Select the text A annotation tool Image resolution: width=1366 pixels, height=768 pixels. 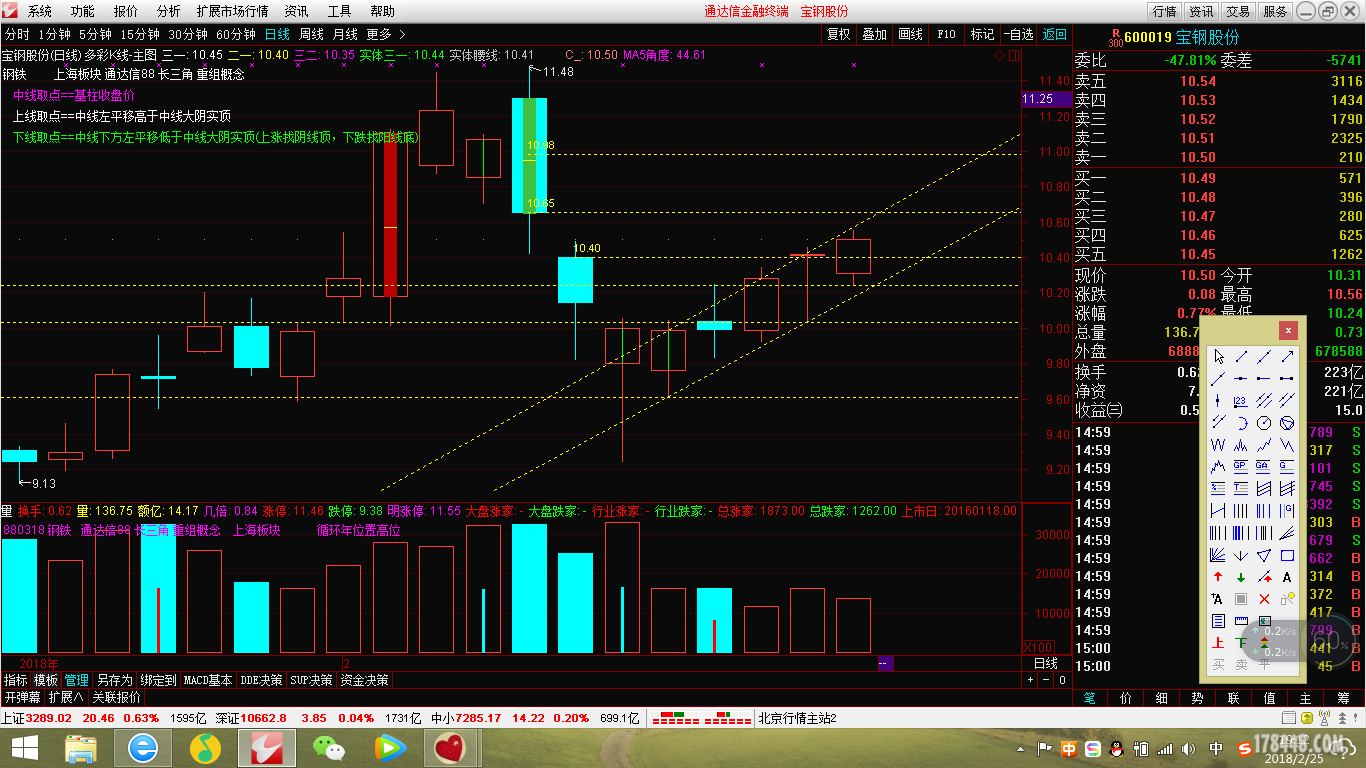[x=1287, y=577]
